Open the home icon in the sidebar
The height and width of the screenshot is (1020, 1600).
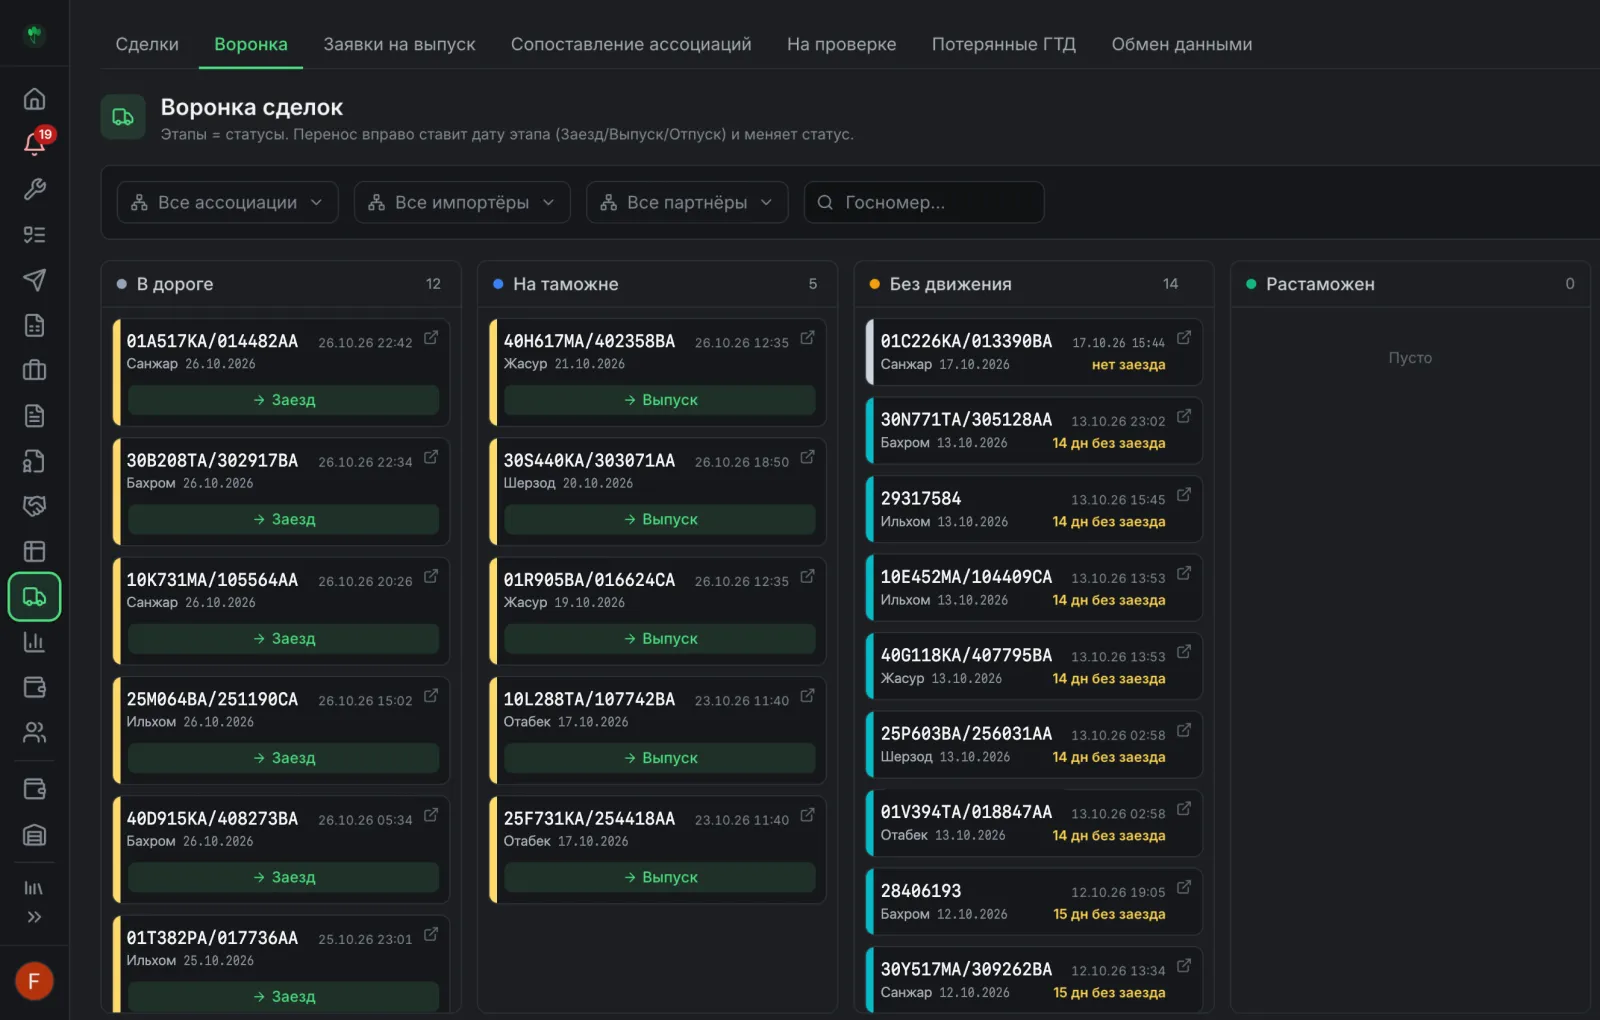click(34, 99)
